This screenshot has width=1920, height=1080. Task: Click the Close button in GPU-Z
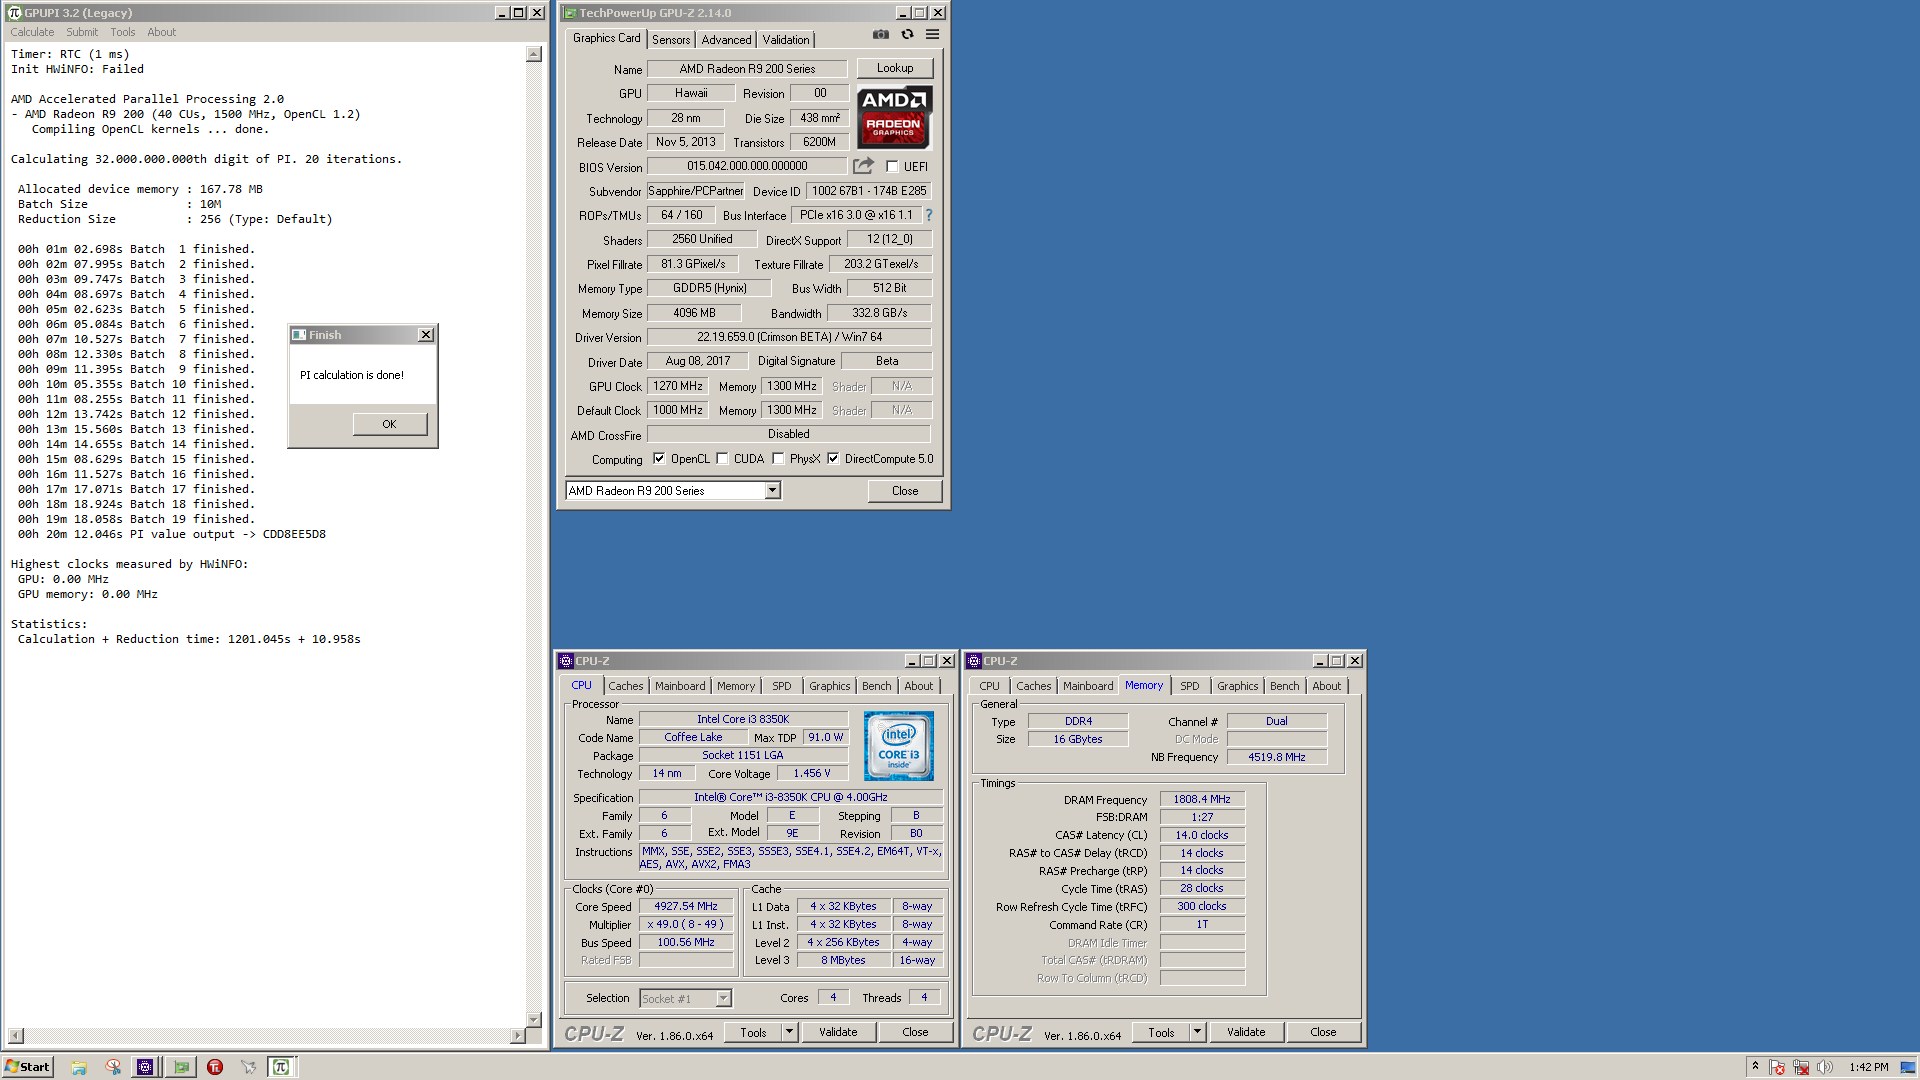(x=905, y=491)
